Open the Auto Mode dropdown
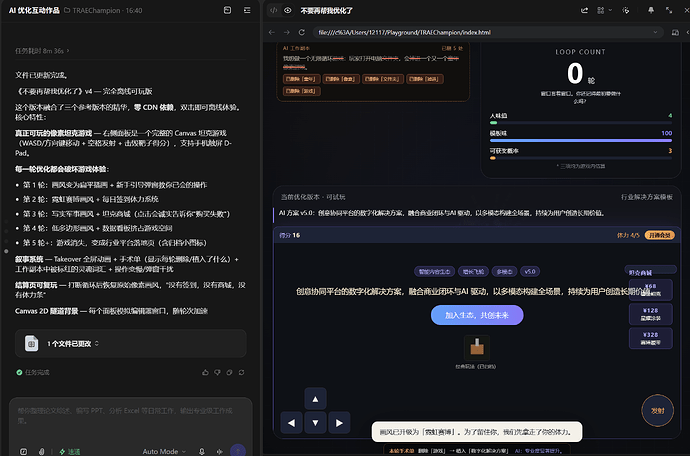The height and width of the screenshot is (456, 690). 164,451
